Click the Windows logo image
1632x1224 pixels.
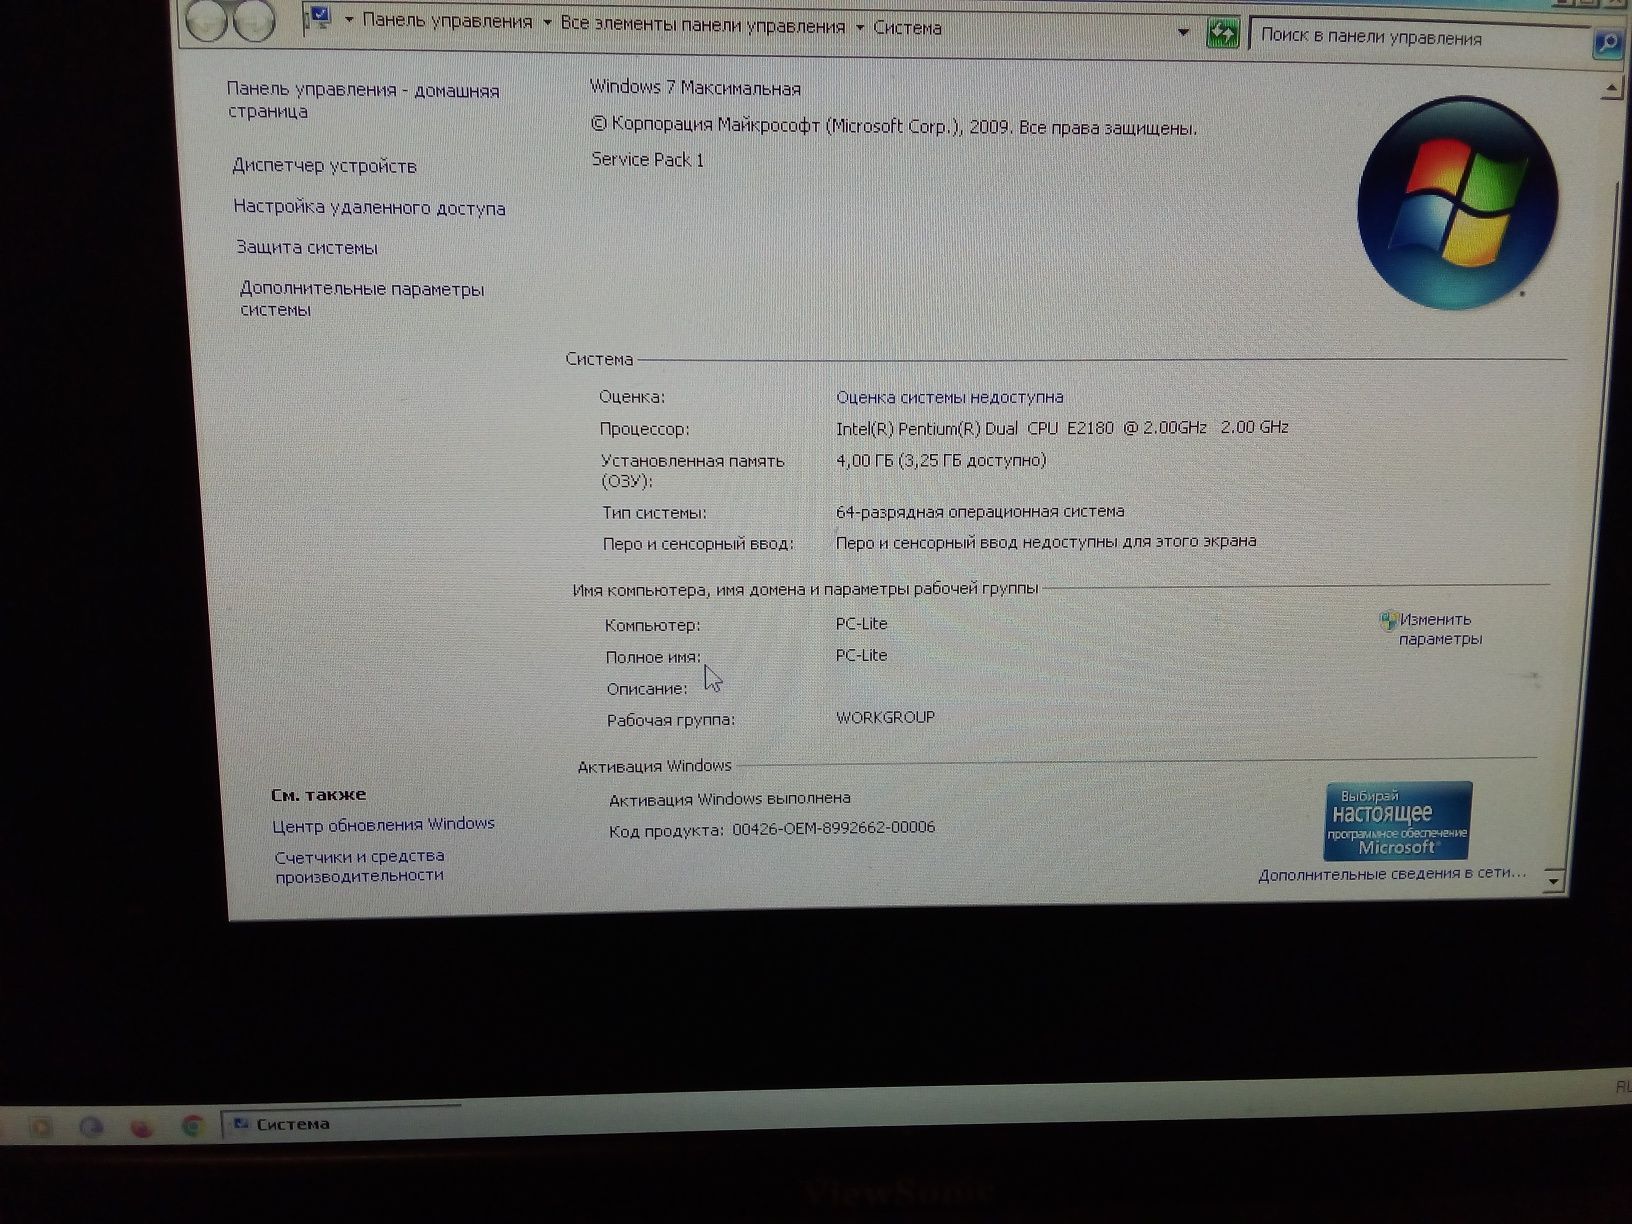[1458, 202]
